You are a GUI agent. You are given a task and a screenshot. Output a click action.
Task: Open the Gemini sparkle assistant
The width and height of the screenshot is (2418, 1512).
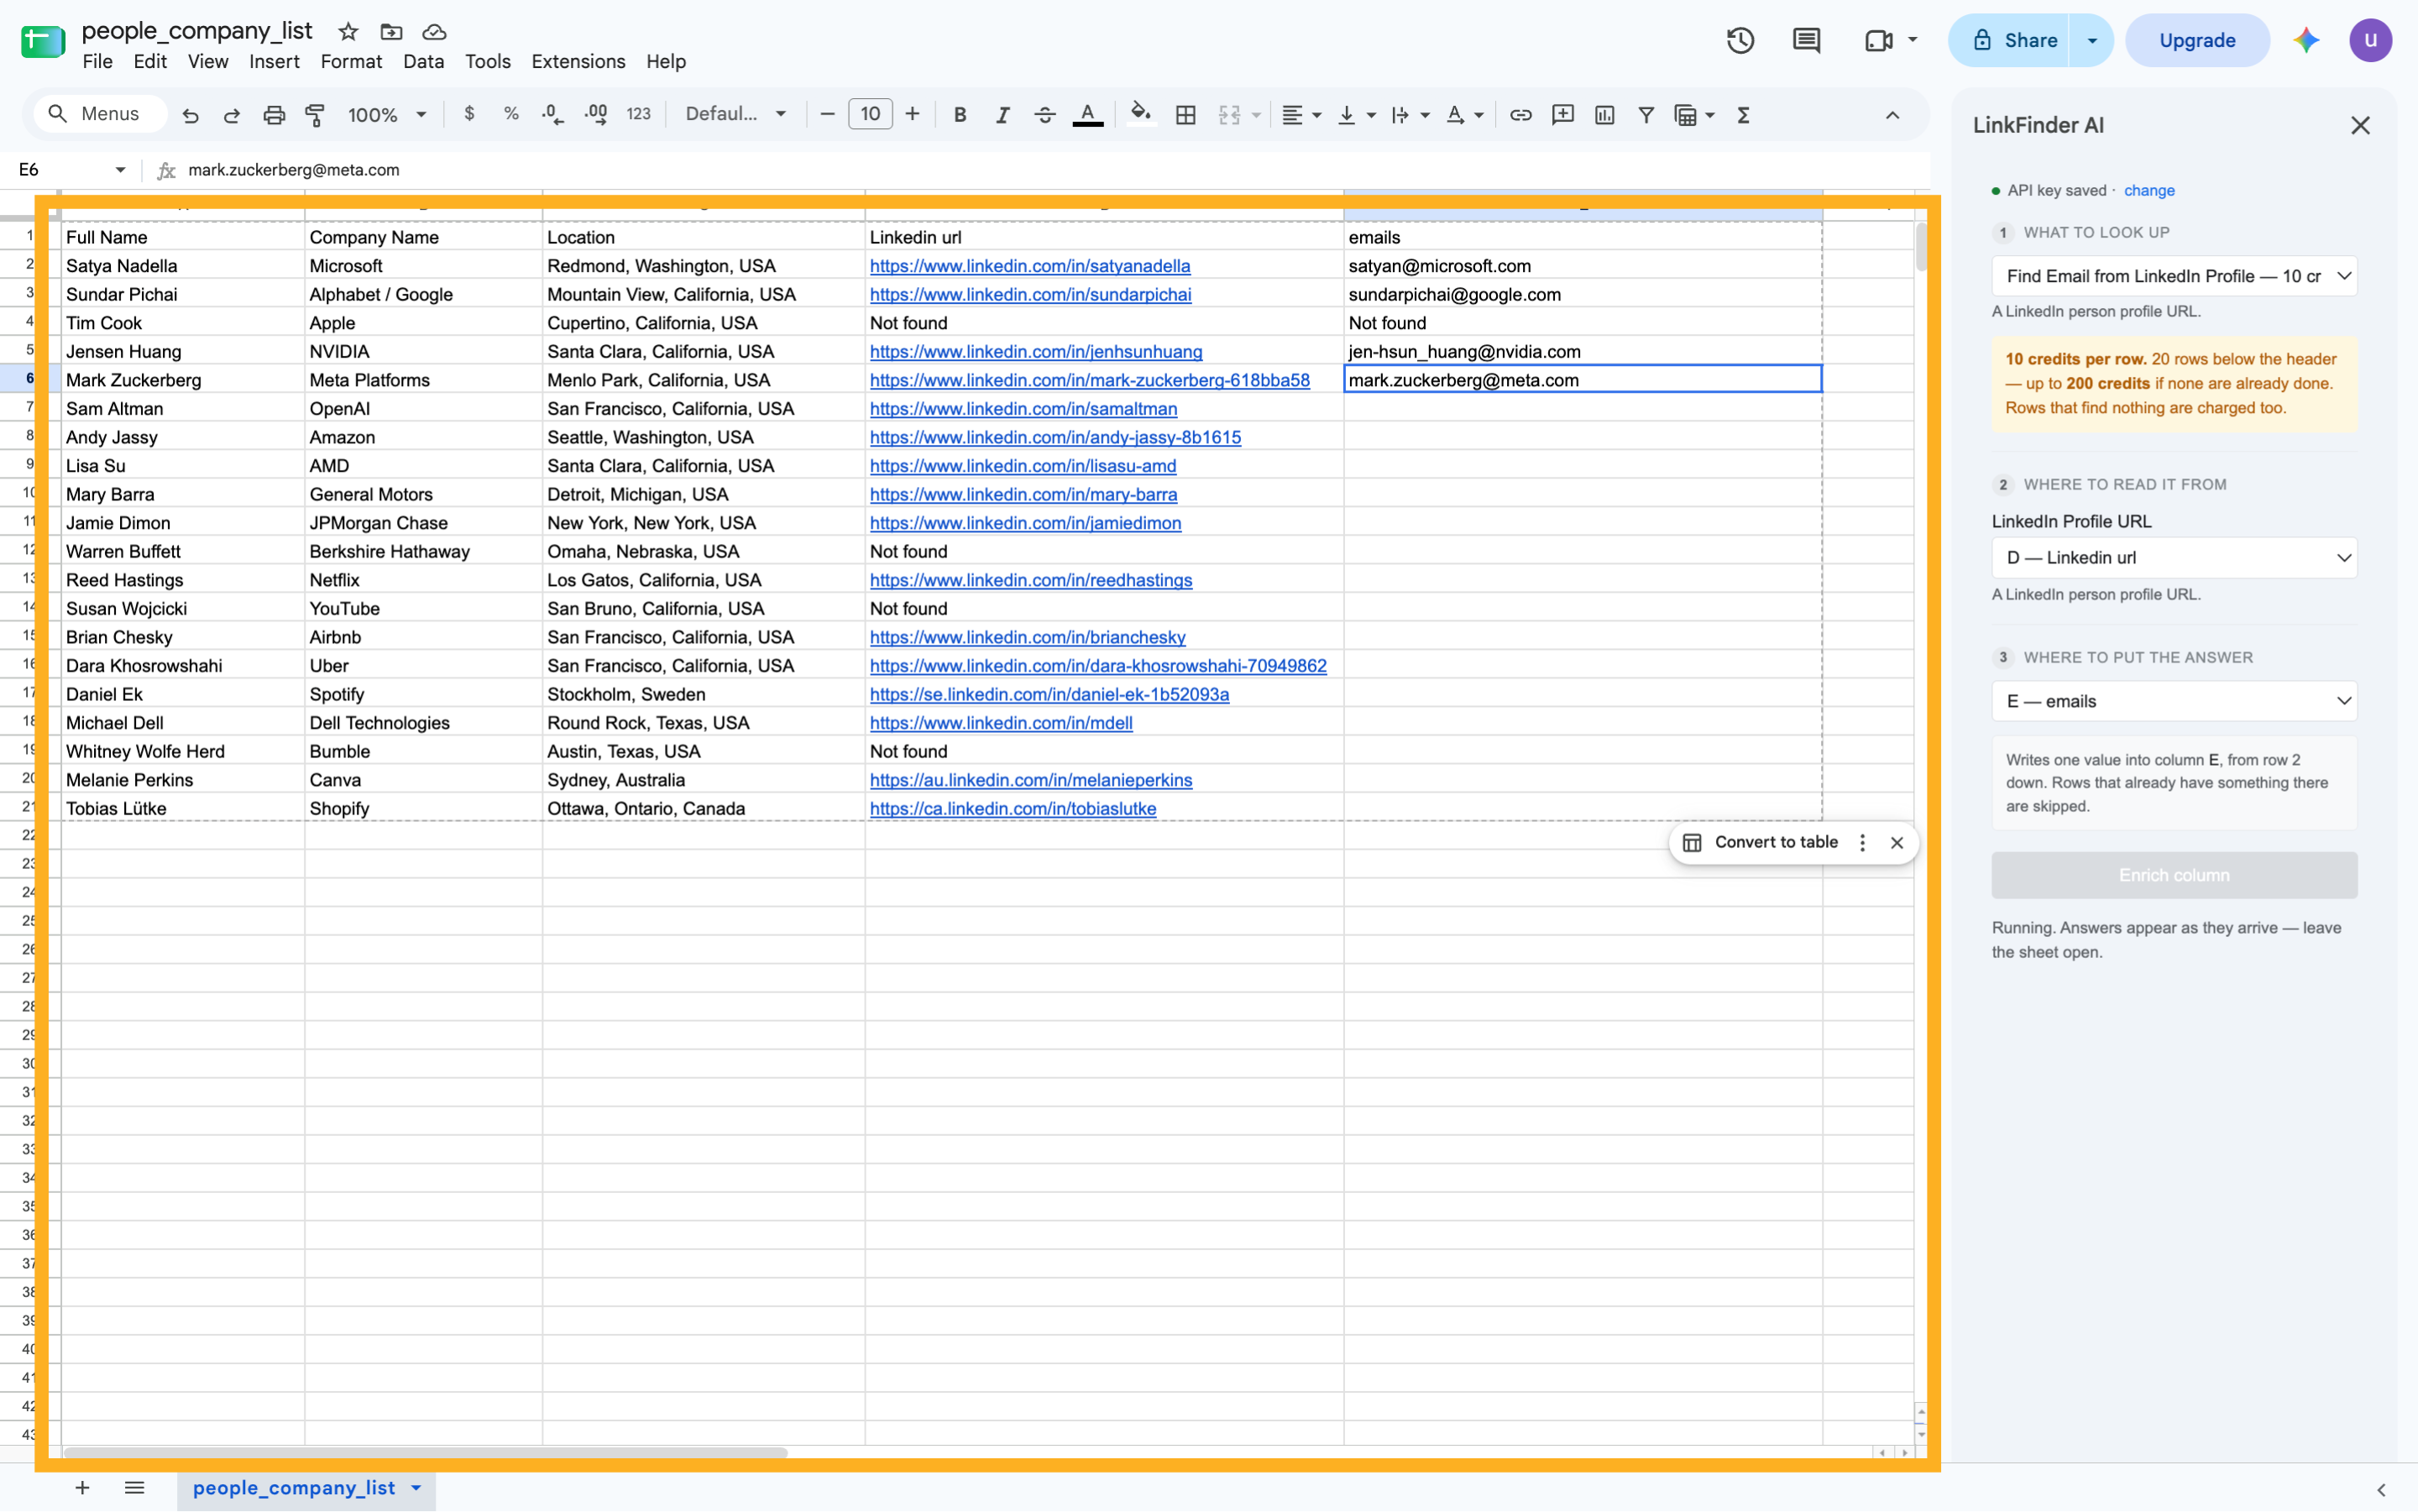[2306, 40]
